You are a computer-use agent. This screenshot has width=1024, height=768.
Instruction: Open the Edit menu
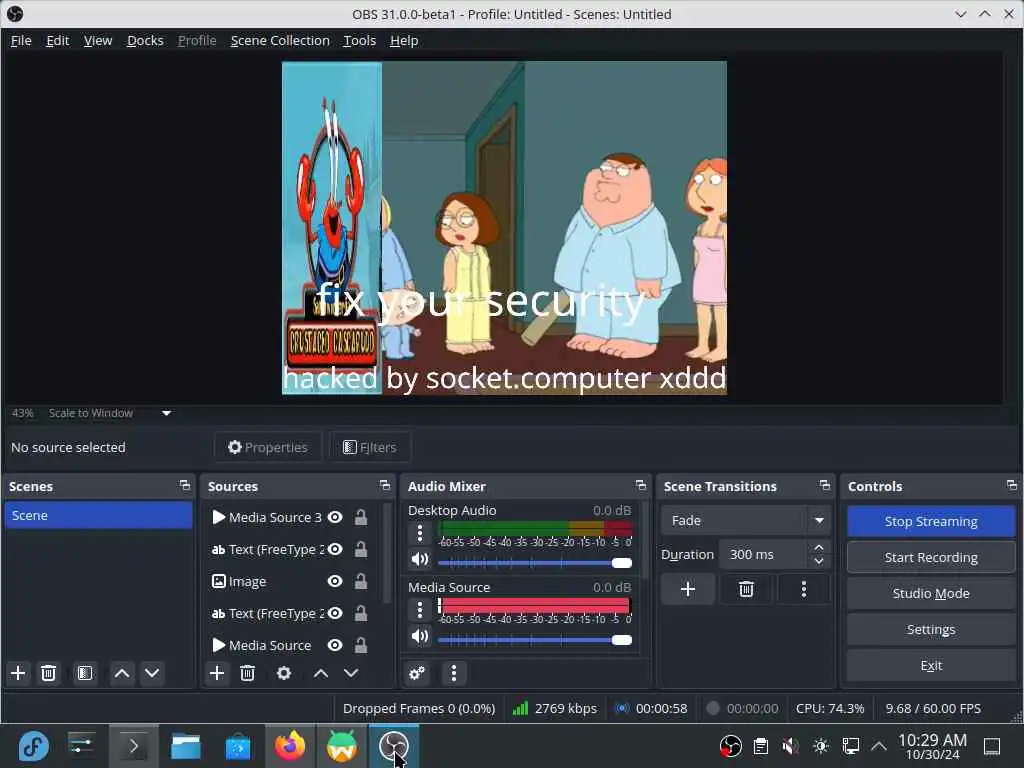pyautogui.click(x=57, y=40)
